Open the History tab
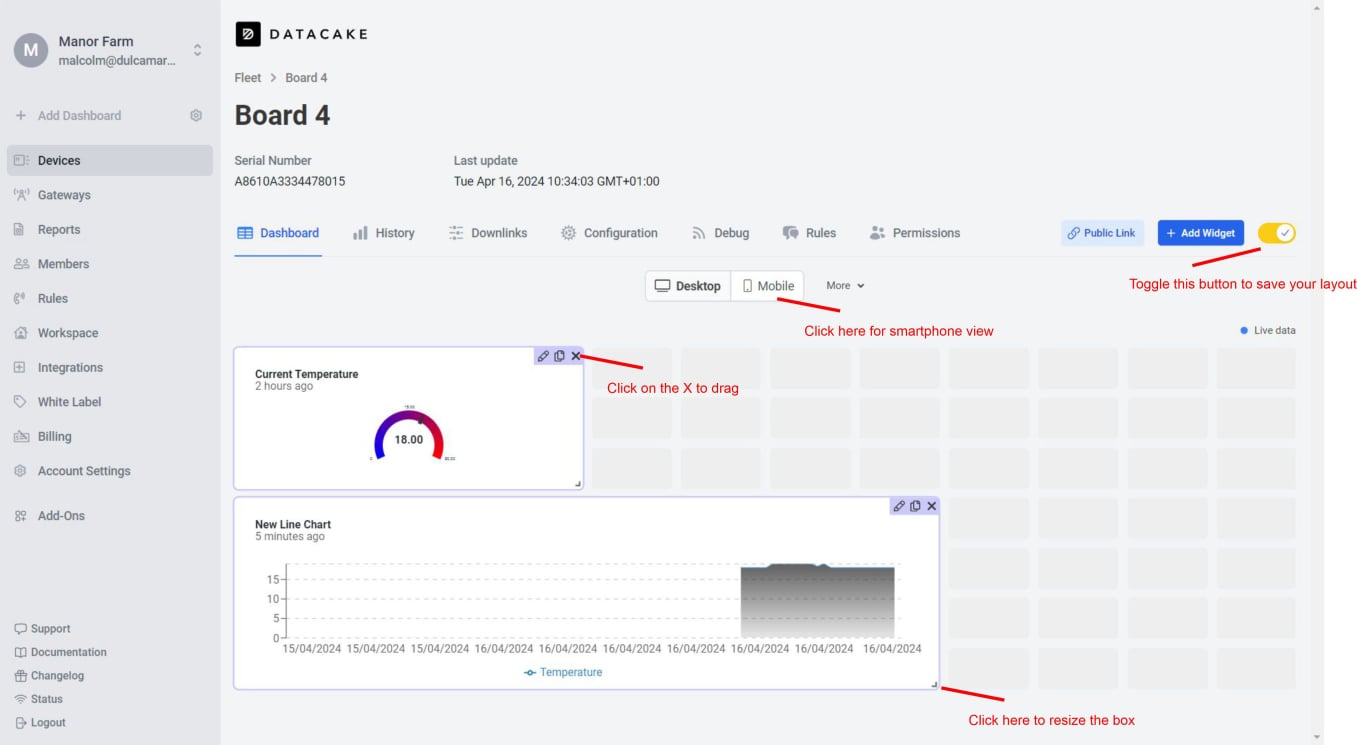This screenshot has width=1357, height=745. point(384,233)
